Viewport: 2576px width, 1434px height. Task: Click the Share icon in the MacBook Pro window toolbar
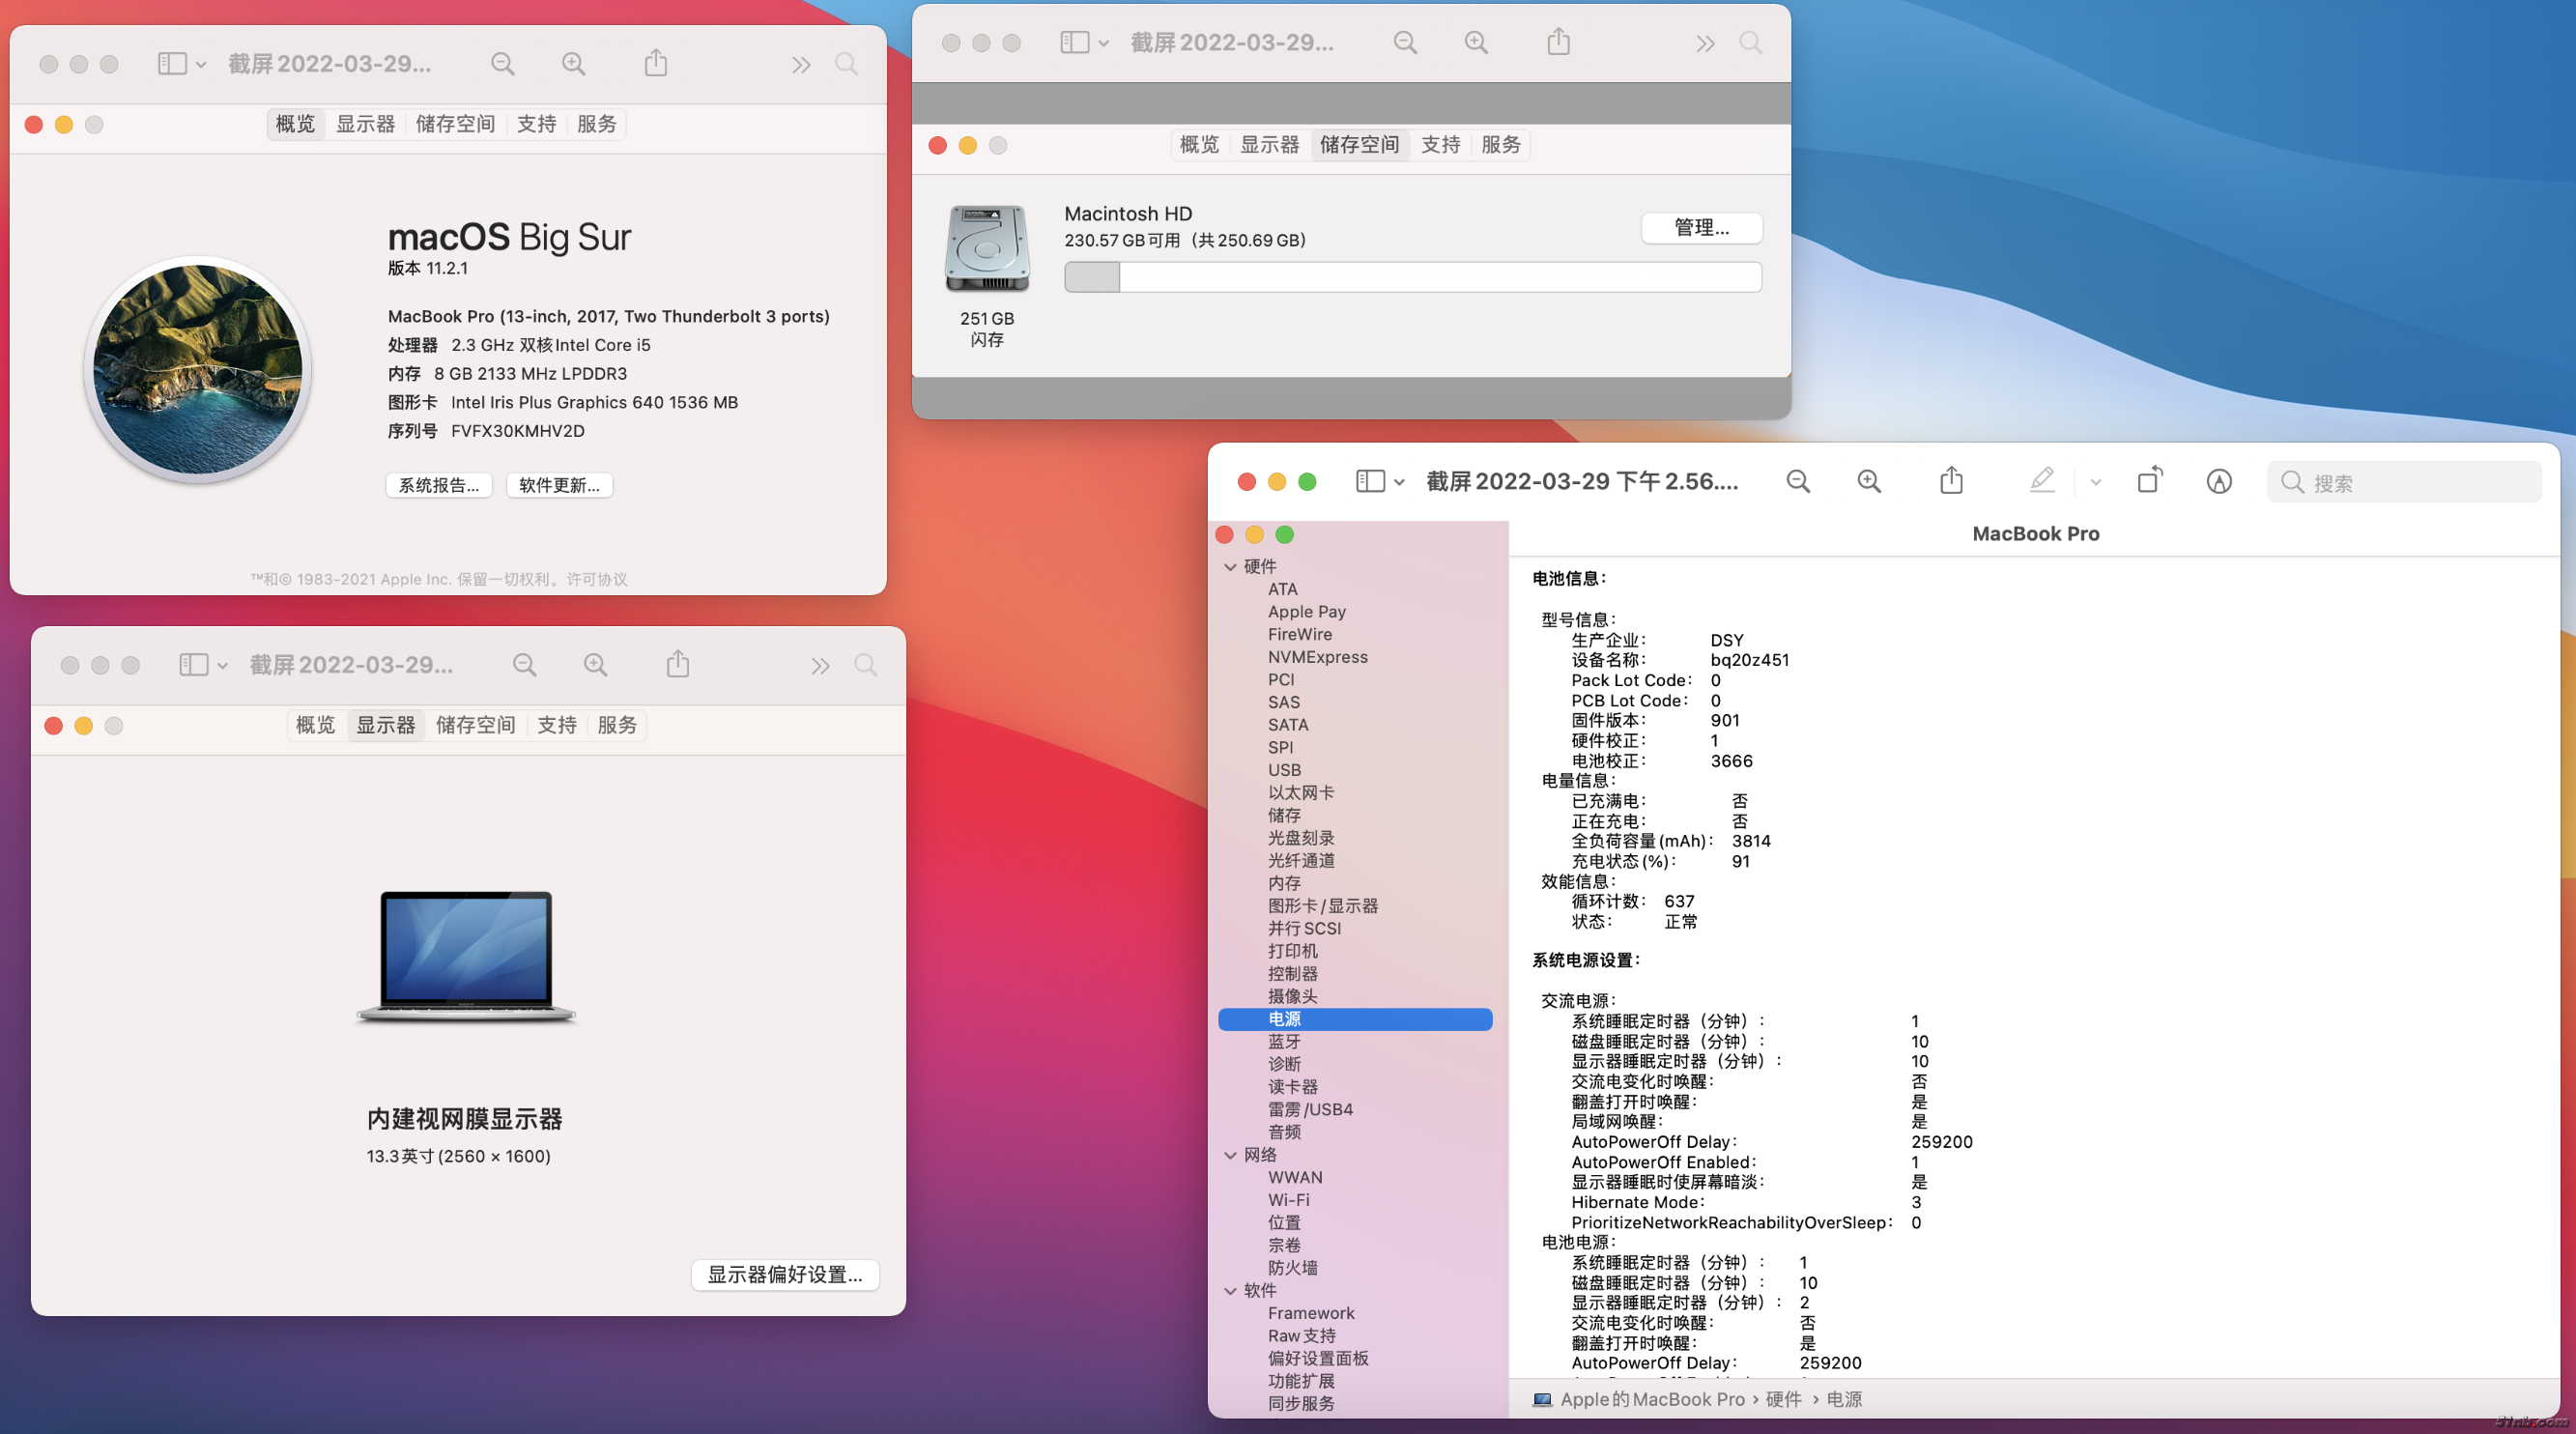click(x=1951, y=480)
